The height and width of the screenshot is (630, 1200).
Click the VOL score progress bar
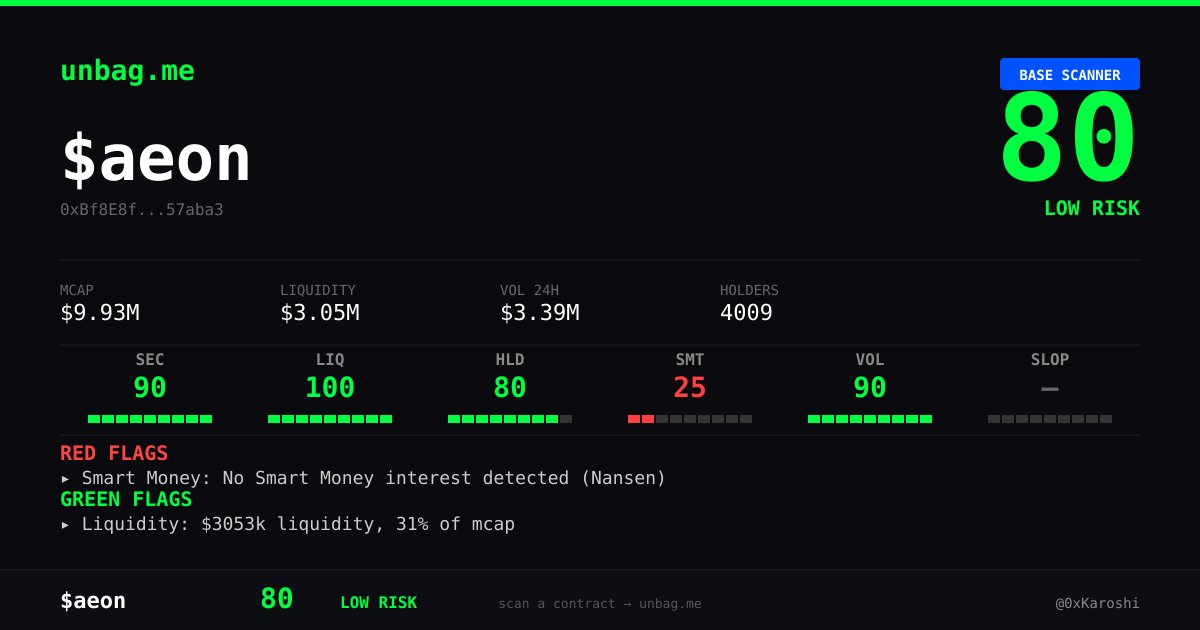coord(870,419)
